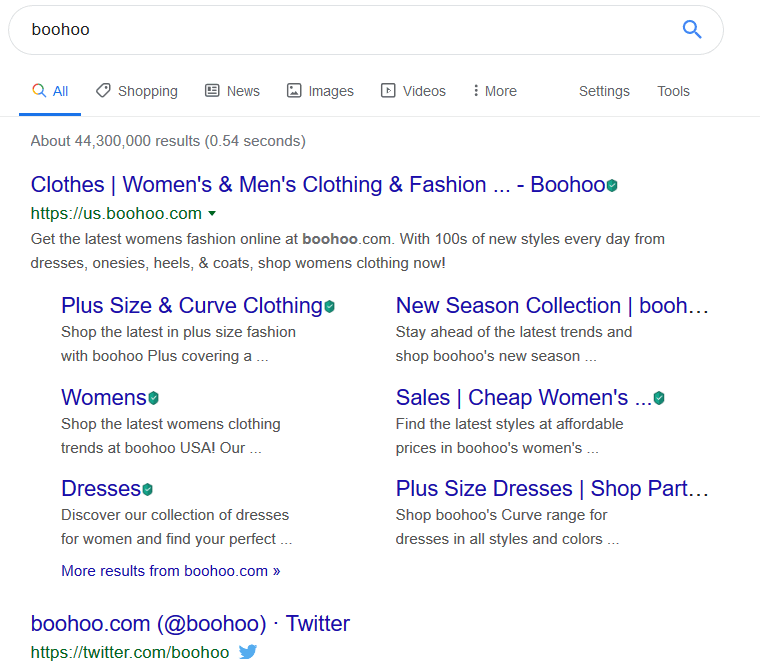Click text 'Shop the latest womens clothing'

point(171,424)
